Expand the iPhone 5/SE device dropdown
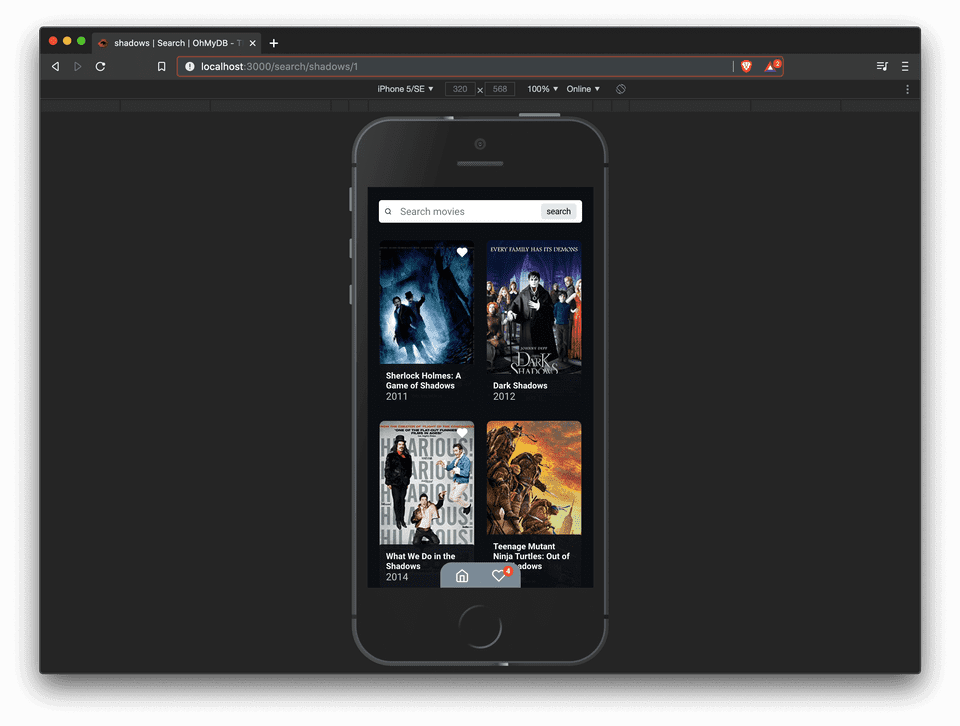The width and height of the screenshot is (960, 726). coord(405,89)
